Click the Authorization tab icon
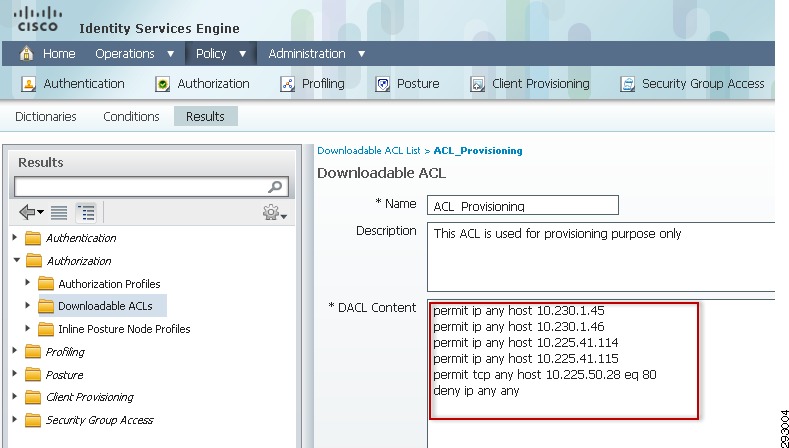This screenshot has height=448, width=789. coord(162,84)
